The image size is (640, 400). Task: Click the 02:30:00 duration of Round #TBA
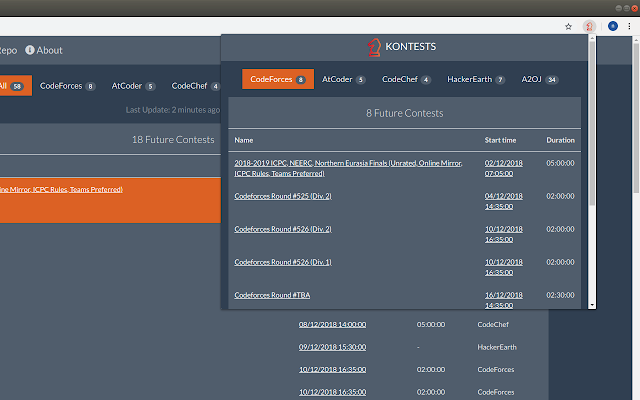560,295
